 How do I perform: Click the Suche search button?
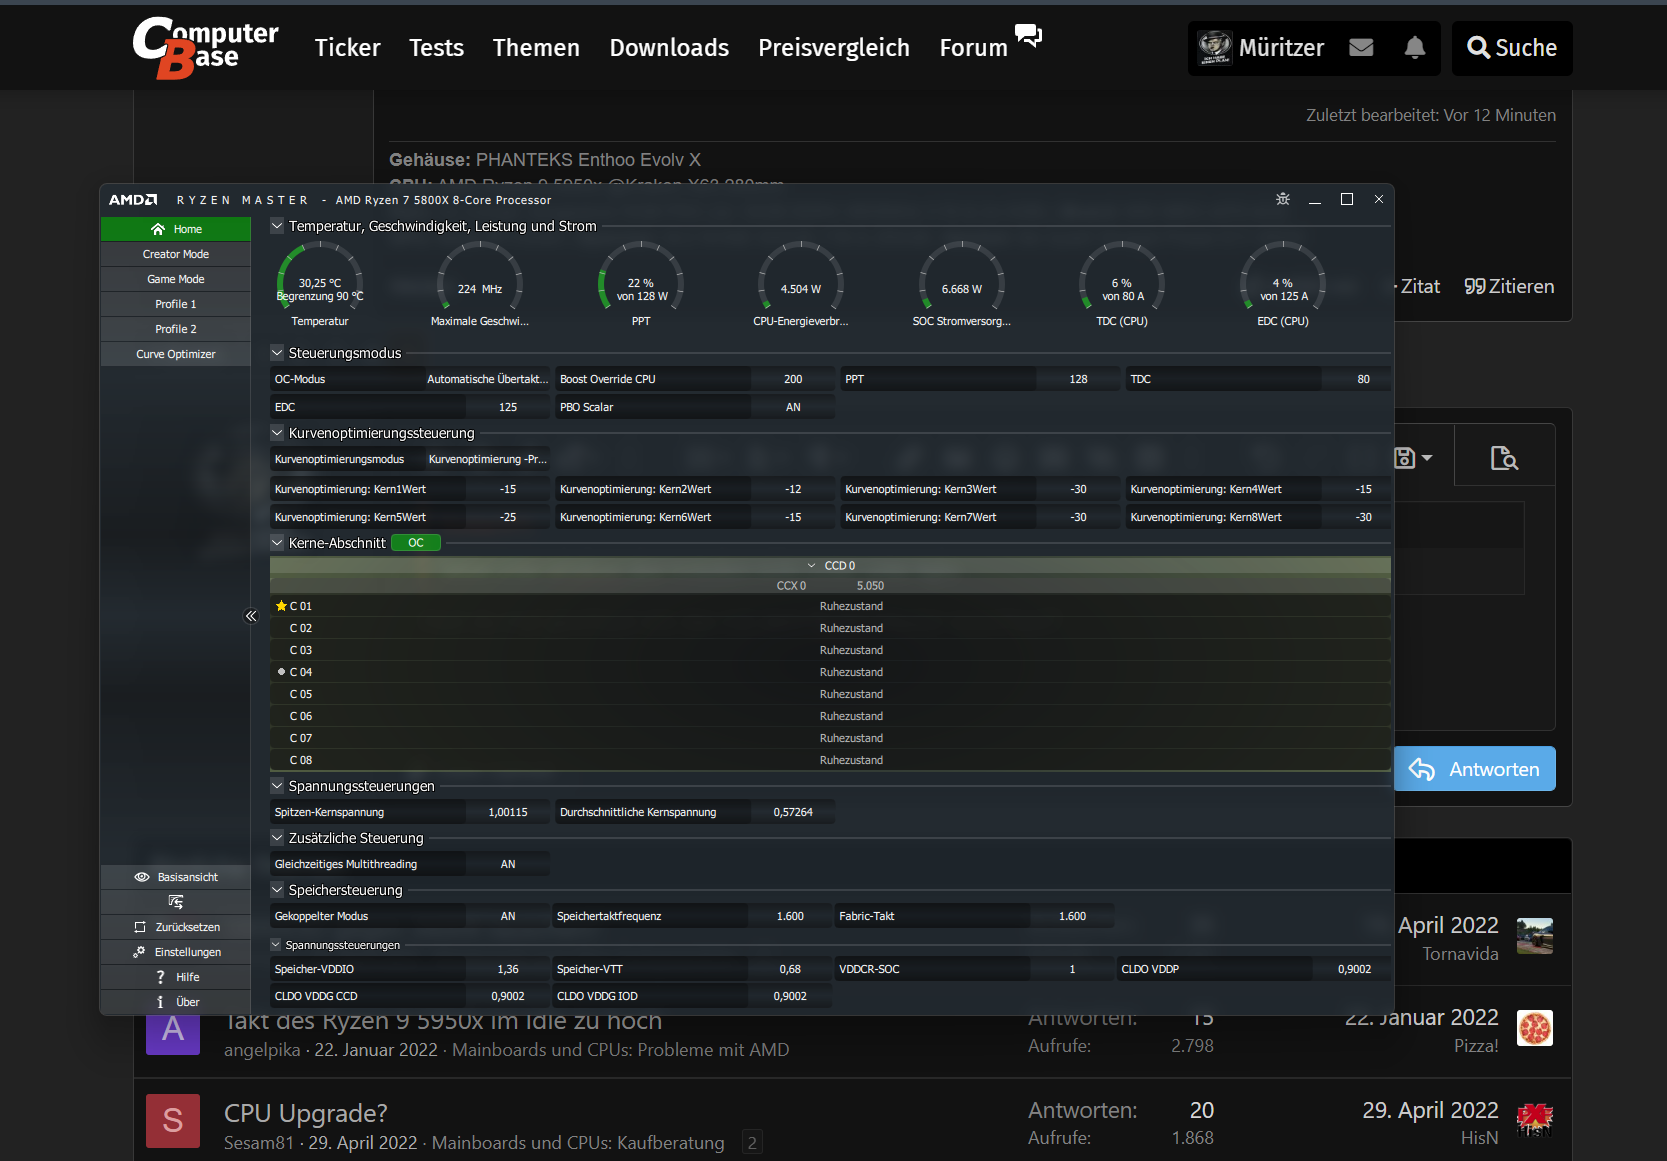[x=1512, y=48]
